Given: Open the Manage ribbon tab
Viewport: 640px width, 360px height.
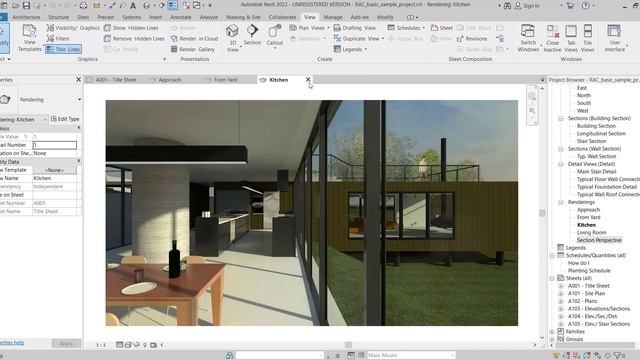Looking at the screenshot, I should pyautogui.click(x=333, y=17).
